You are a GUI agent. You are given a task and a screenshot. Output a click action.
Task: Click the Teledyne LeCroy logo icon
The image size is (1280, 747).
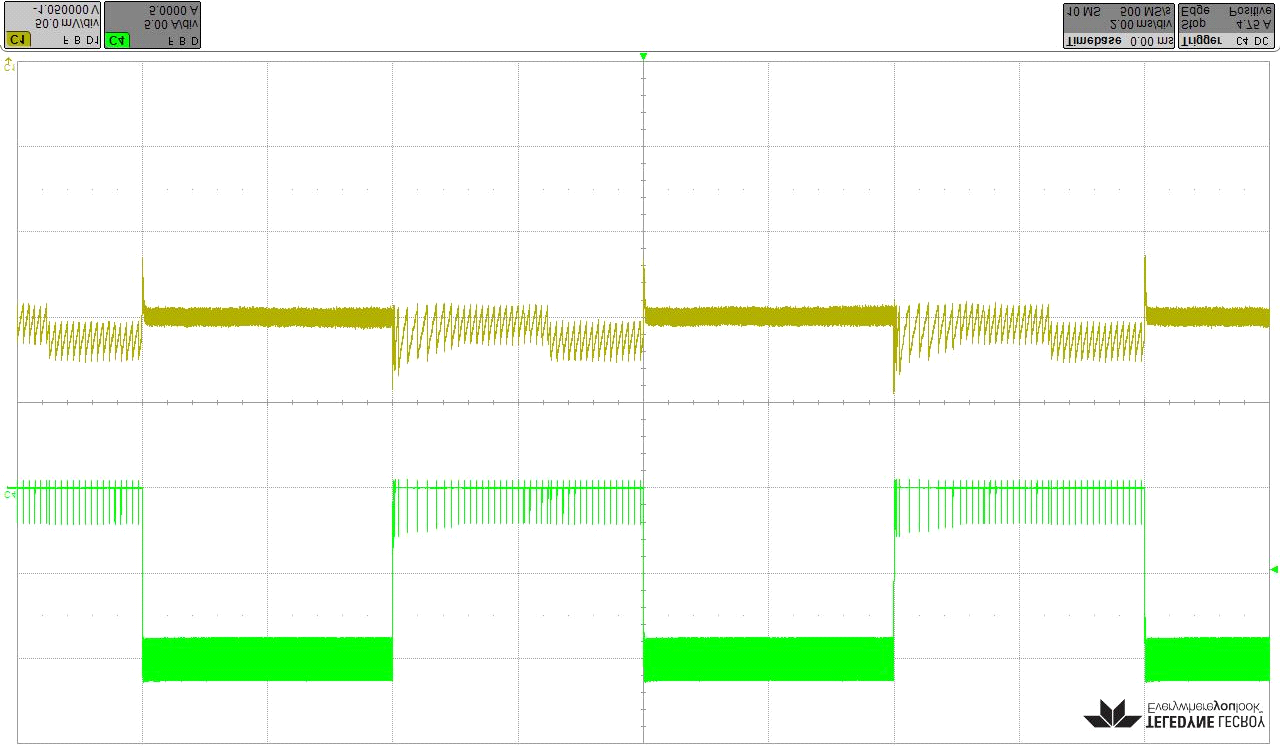1112,714
